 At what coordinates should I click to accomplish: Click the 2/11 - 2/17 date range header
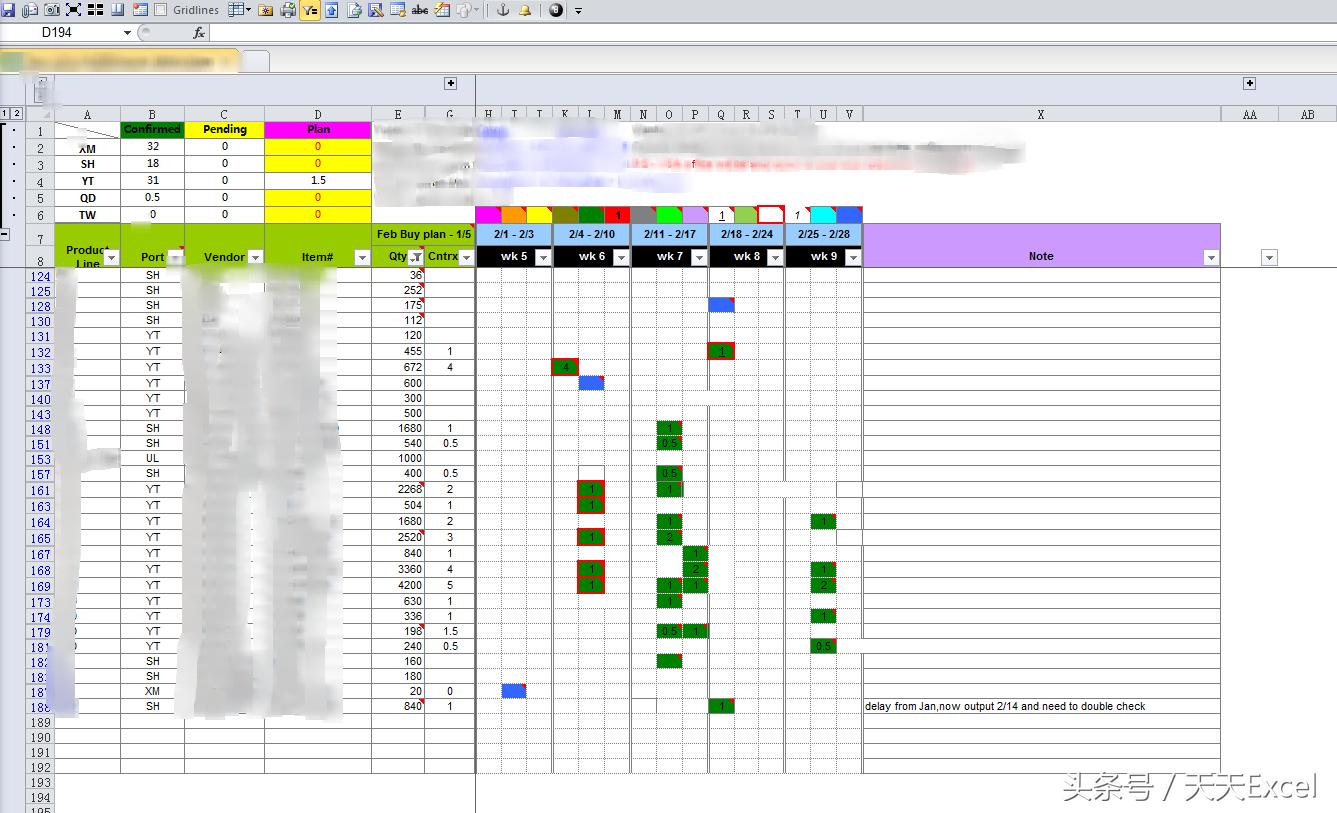tap(670, 234)
